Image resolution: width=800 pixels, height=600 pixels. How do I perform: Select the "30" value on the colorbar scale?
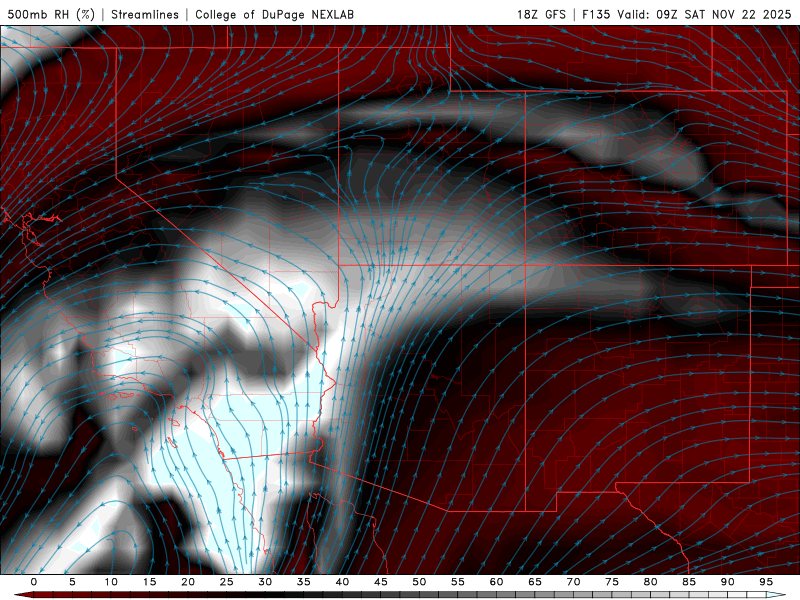tap(265, 582)
